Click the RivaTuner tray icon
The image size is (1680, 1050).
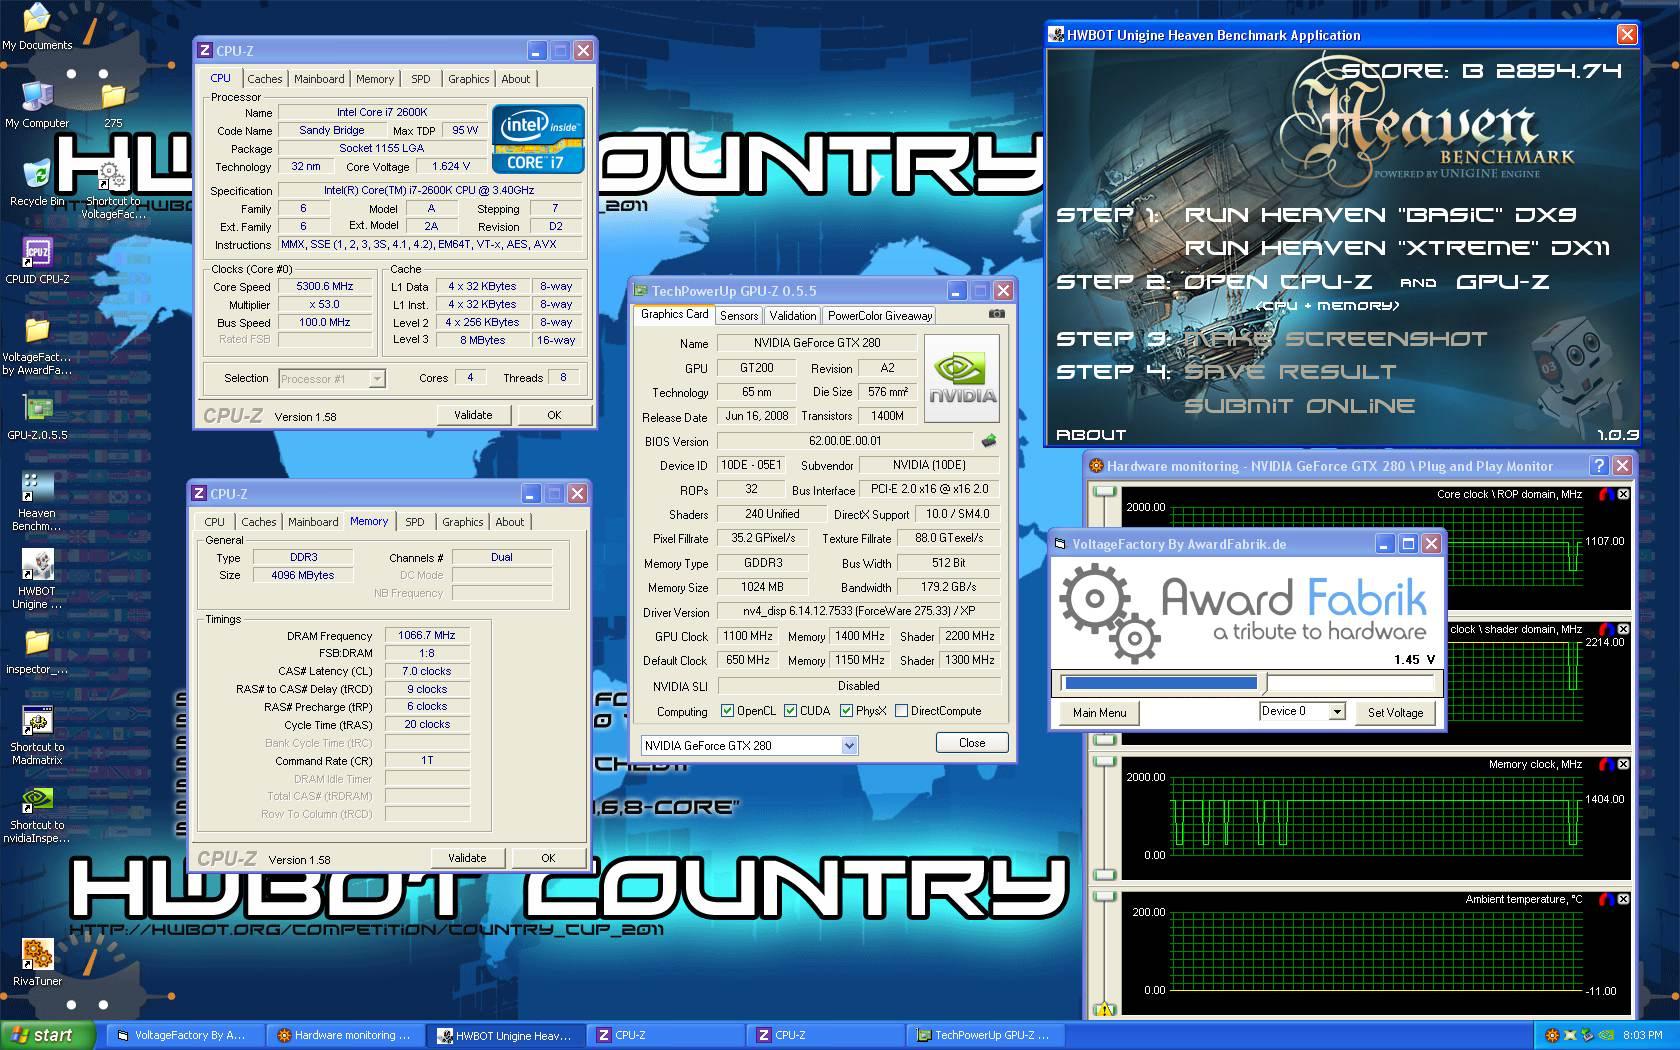click(x=1552, y=1035)
